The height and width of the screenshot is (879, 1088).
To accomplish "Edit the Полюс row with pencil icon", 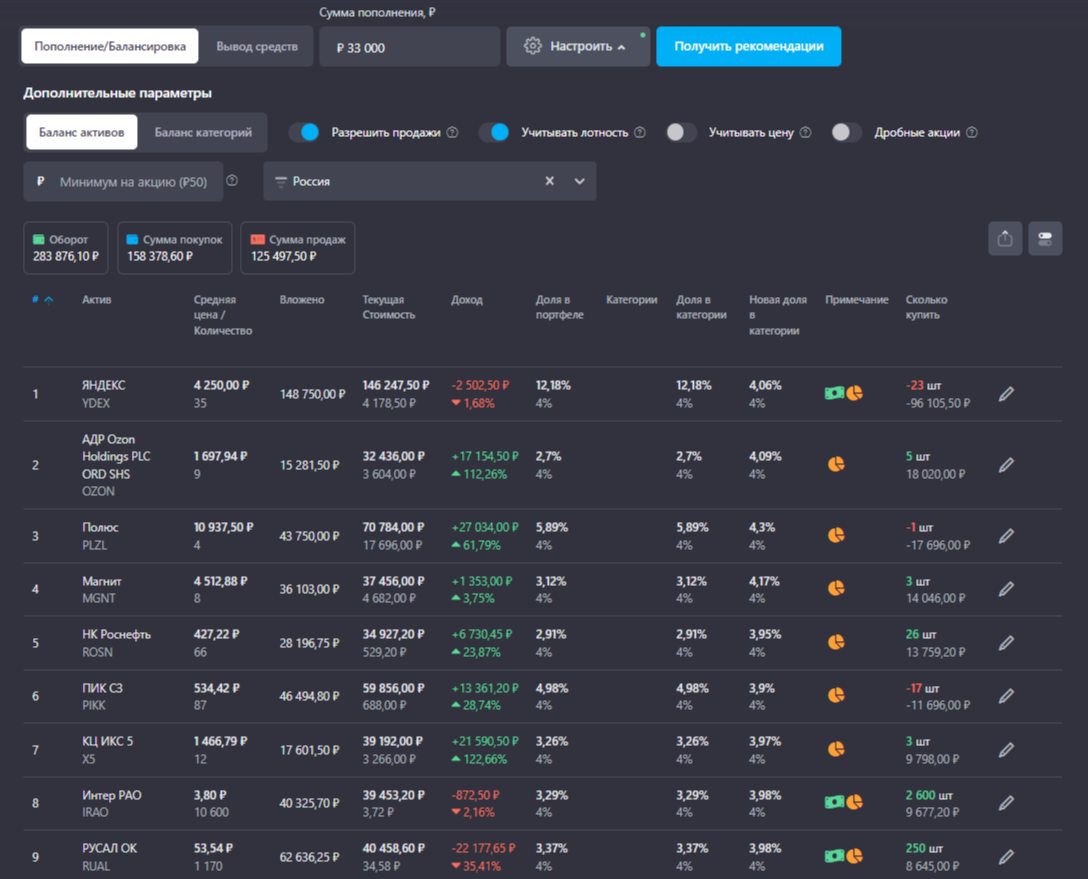I will point(1006,536).
